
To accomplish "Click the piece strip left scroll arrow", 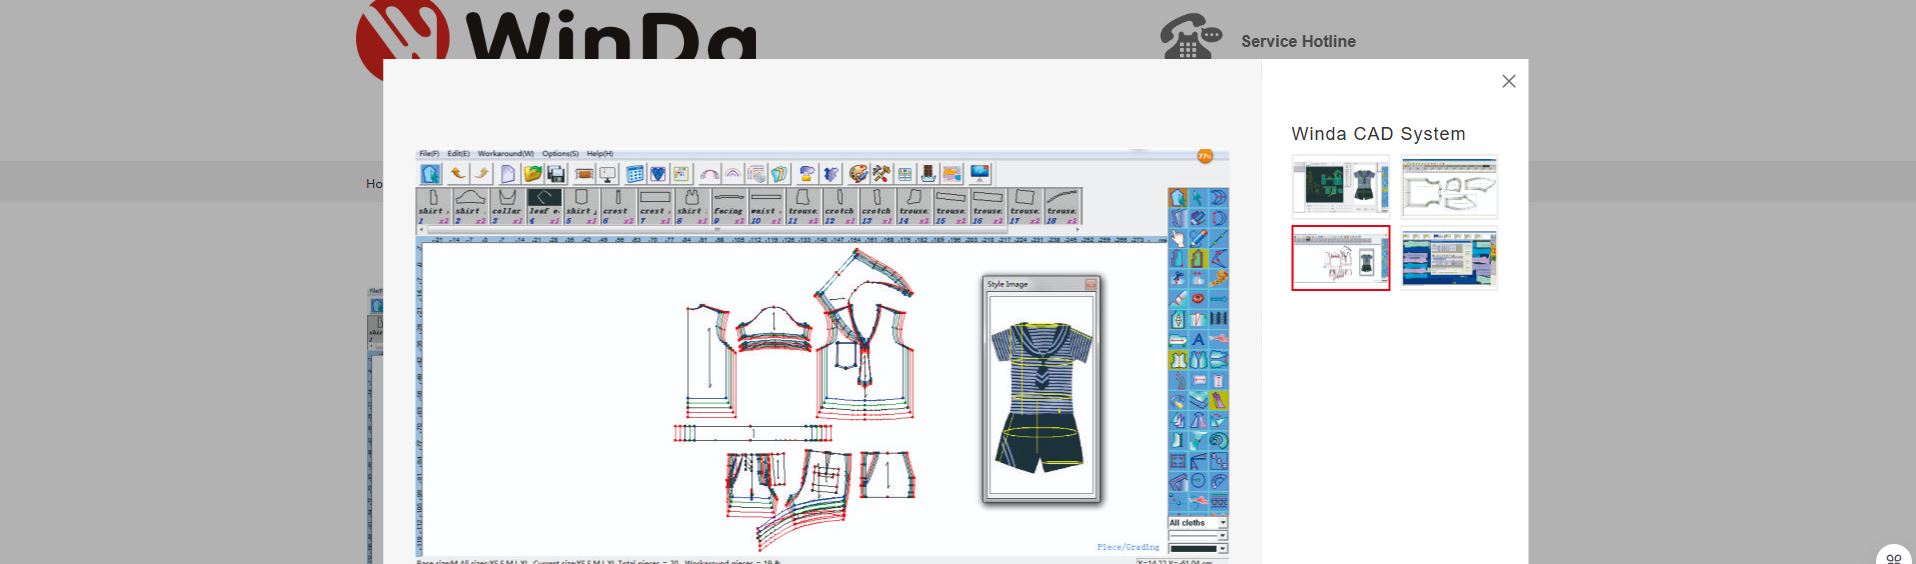I will click(x=420, y=230).
